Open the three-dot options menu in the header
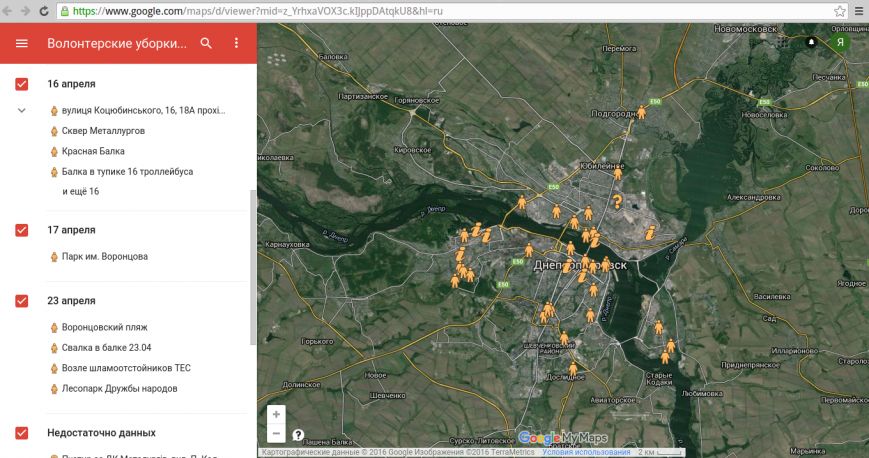Screen dimensions: 869x458 click(236, 43)
